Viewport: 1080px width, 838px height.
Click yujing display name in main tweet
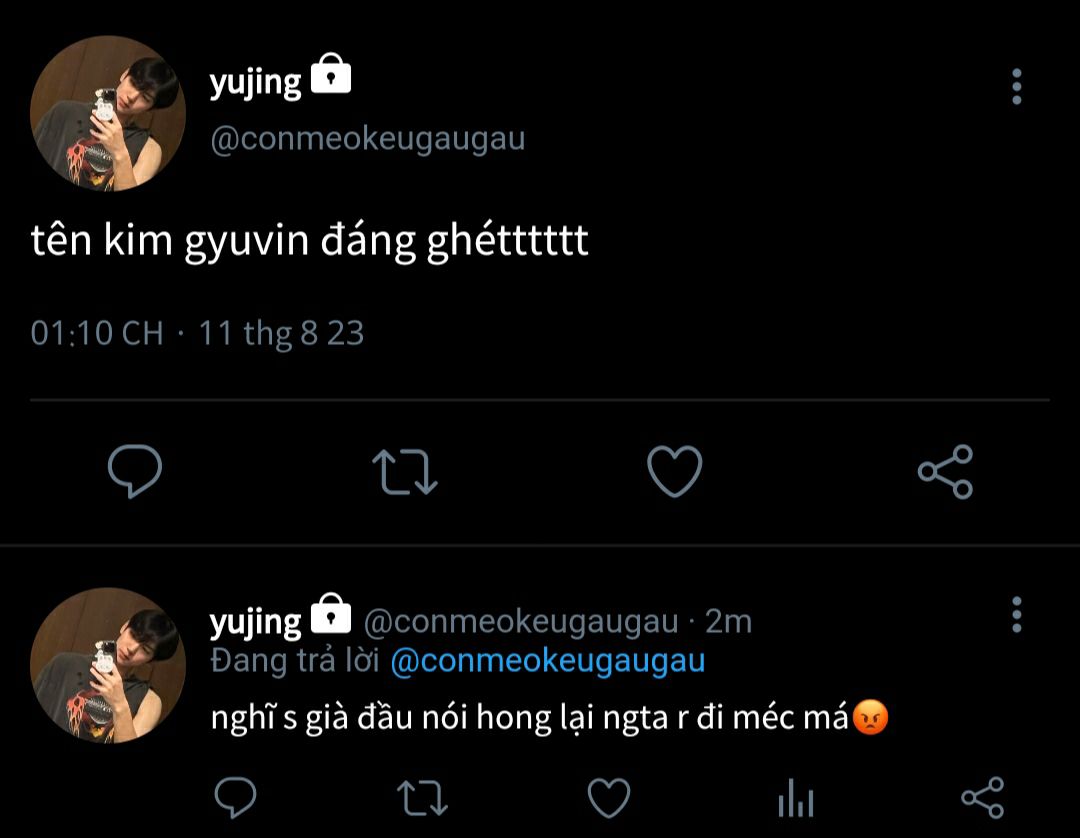tap(255, 84)
